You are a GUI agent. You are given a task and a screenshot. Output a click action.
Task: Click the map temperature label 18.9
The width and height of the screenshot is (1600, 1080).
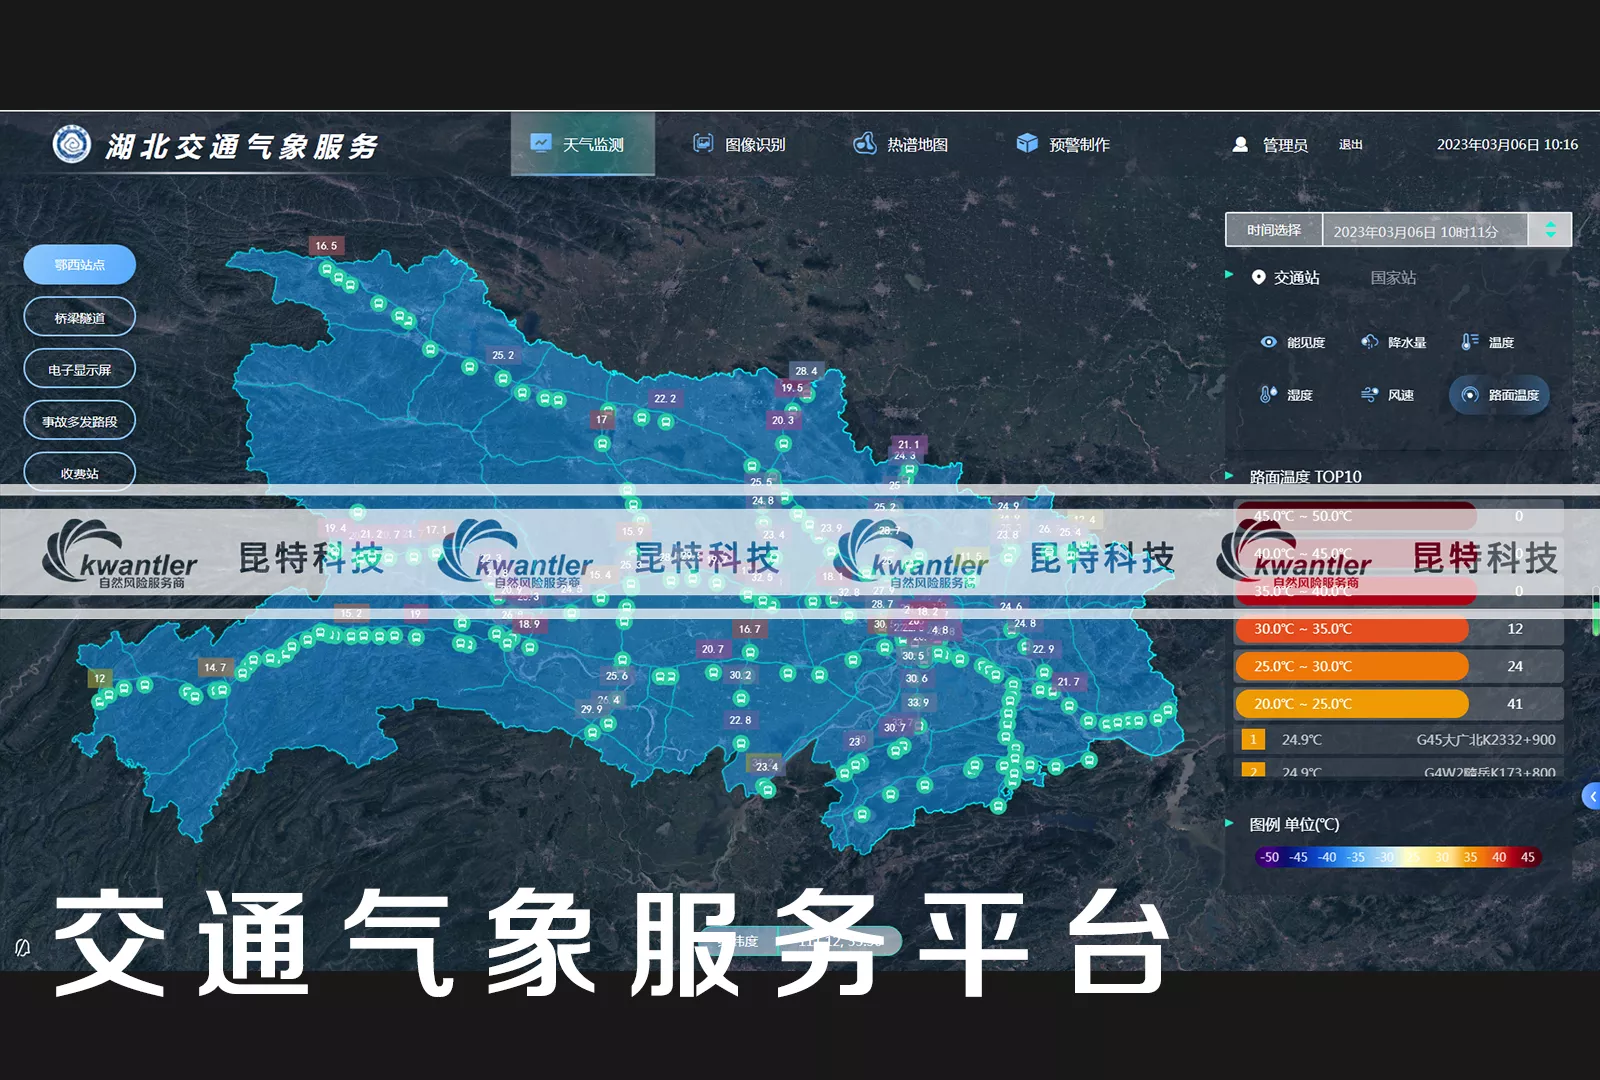529,624
